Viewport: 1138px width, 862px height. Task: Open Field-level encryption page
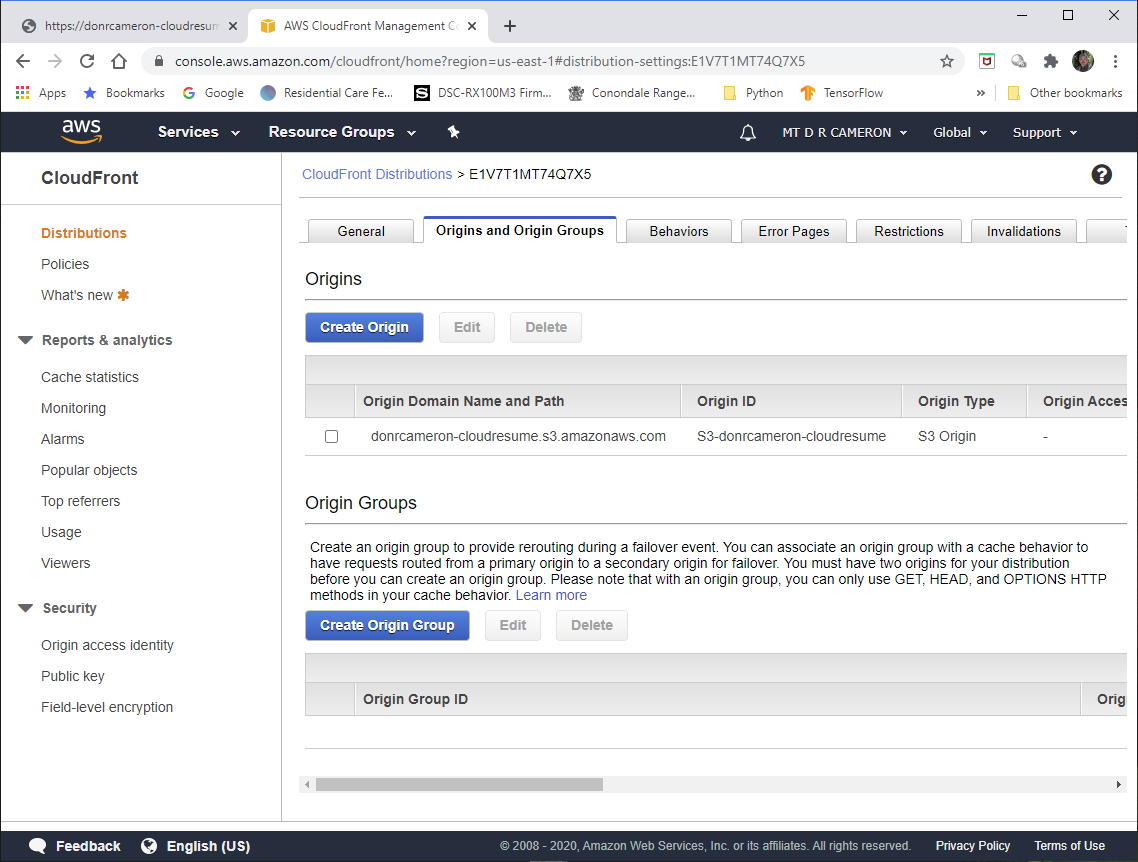coord(107,707)
